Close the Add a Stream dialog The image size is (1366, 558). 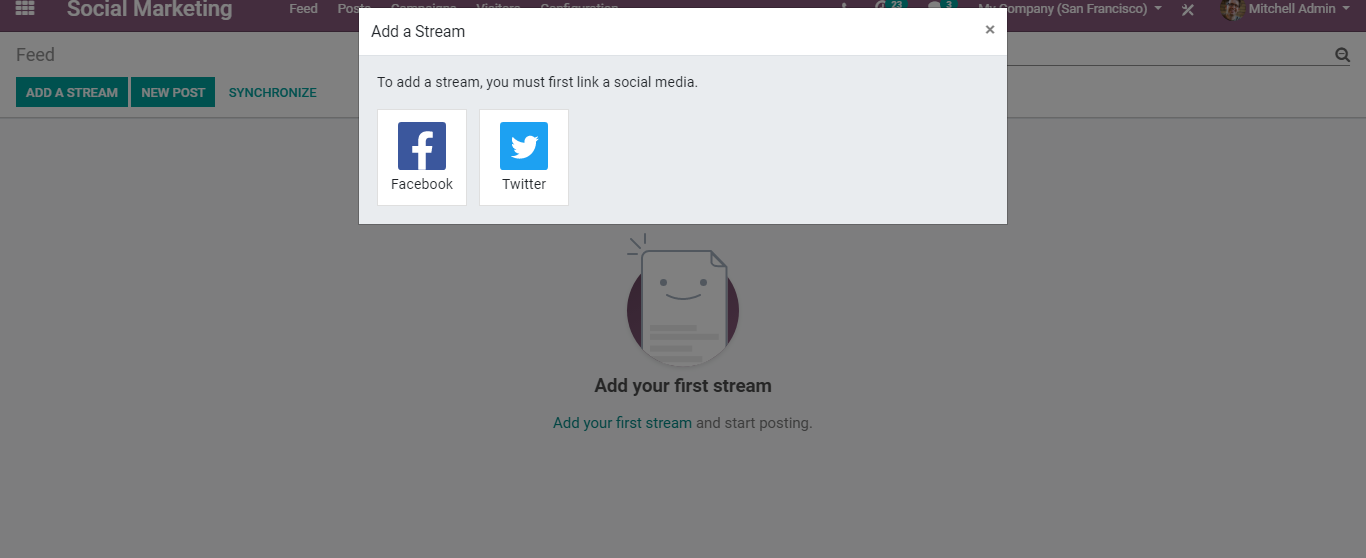pos(990,30)
